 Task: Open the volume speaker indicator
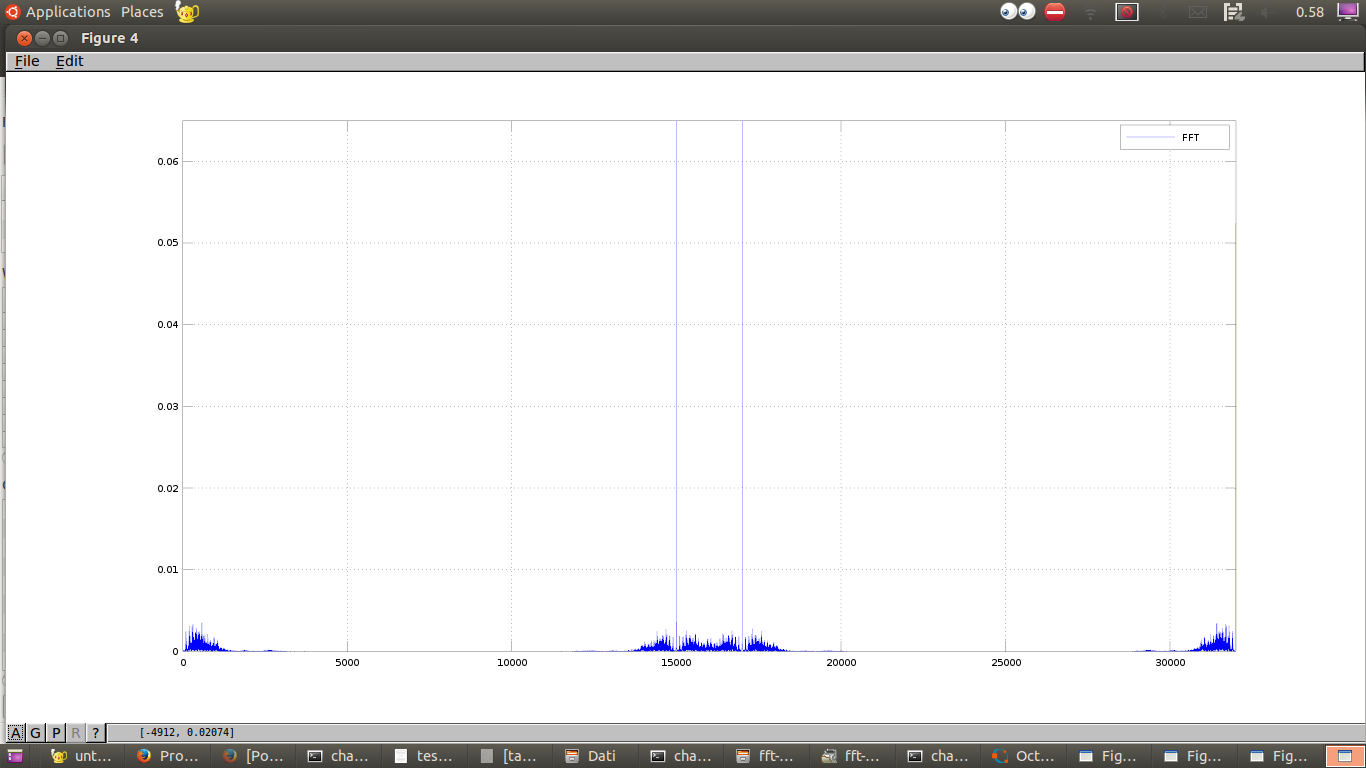pos(1265,12)
